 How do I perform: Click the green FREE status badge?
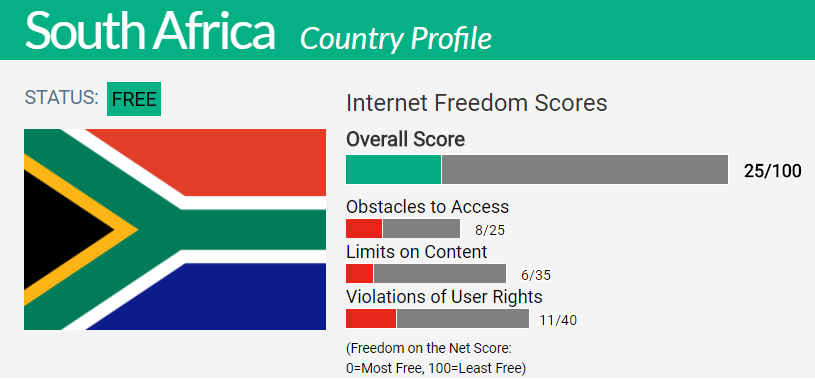pyautogui.click(x=134, y=99)
